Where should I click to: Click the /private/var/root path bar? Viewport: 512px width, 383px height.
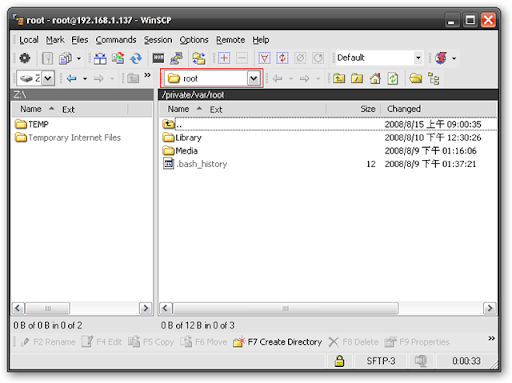(328, 95)
